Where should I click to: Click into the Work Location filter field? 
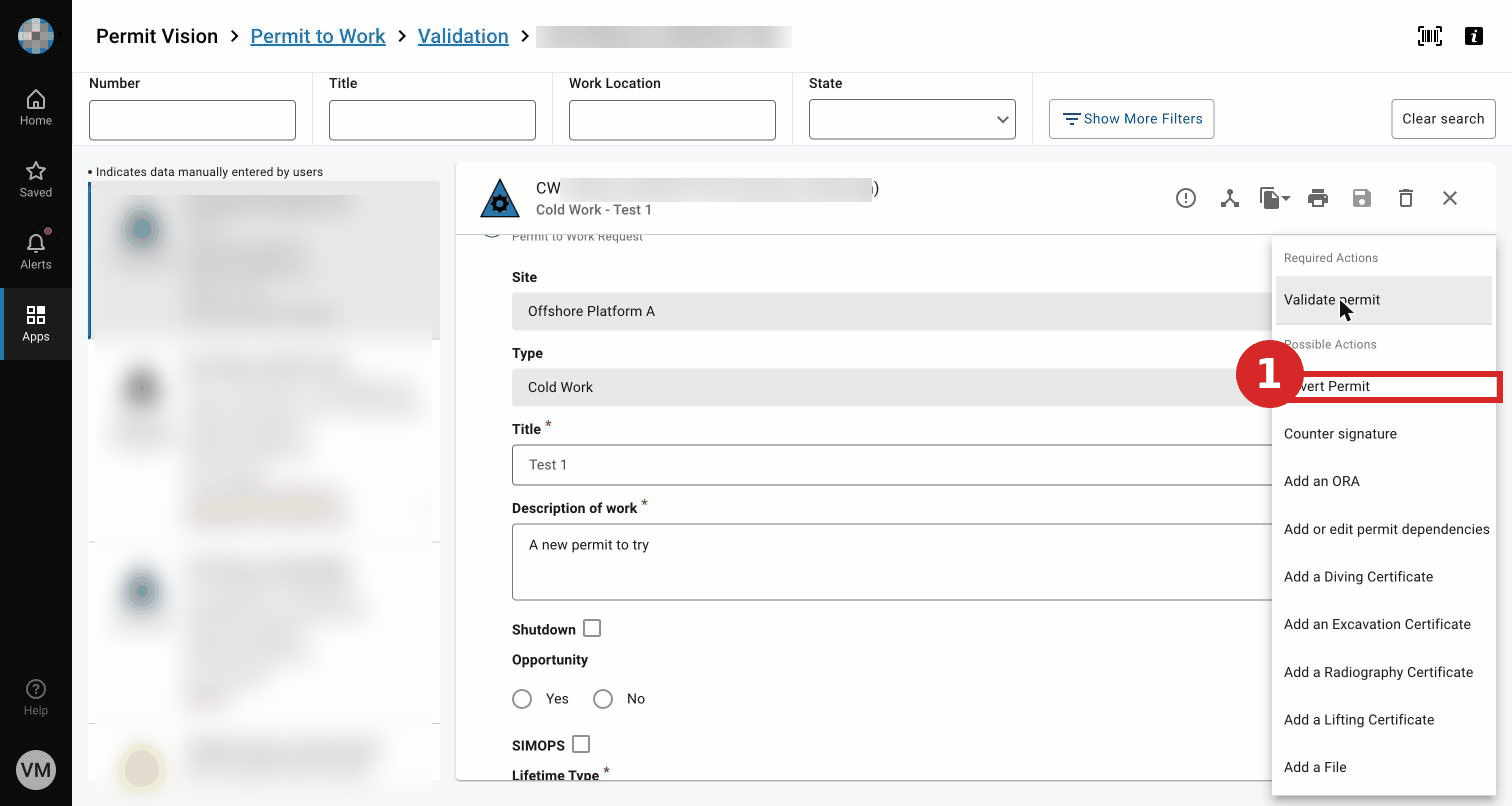[x=672, y=120]
